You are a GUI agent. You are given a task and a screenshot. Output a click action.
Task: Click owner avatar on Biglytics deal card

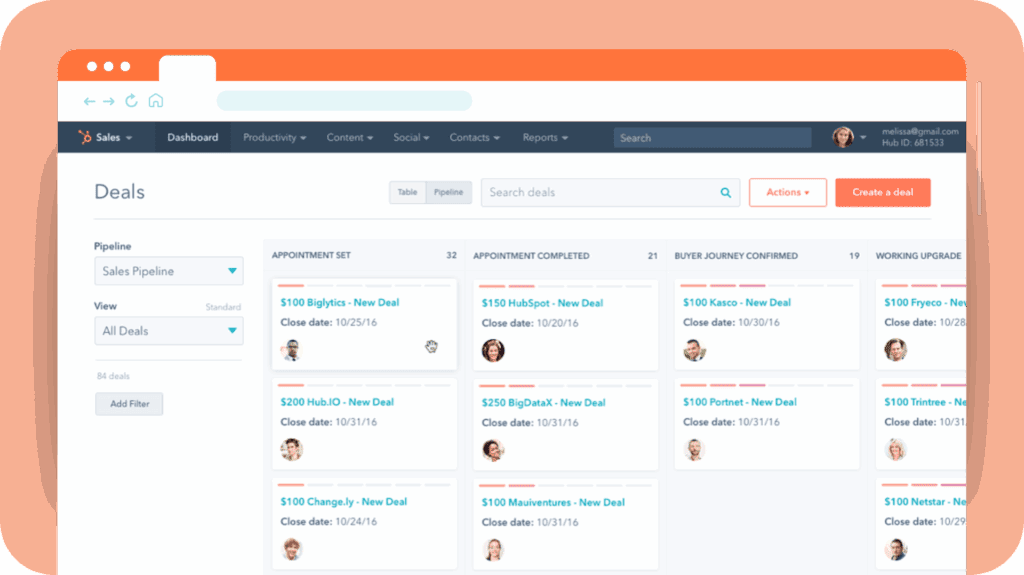pos(291,350)
